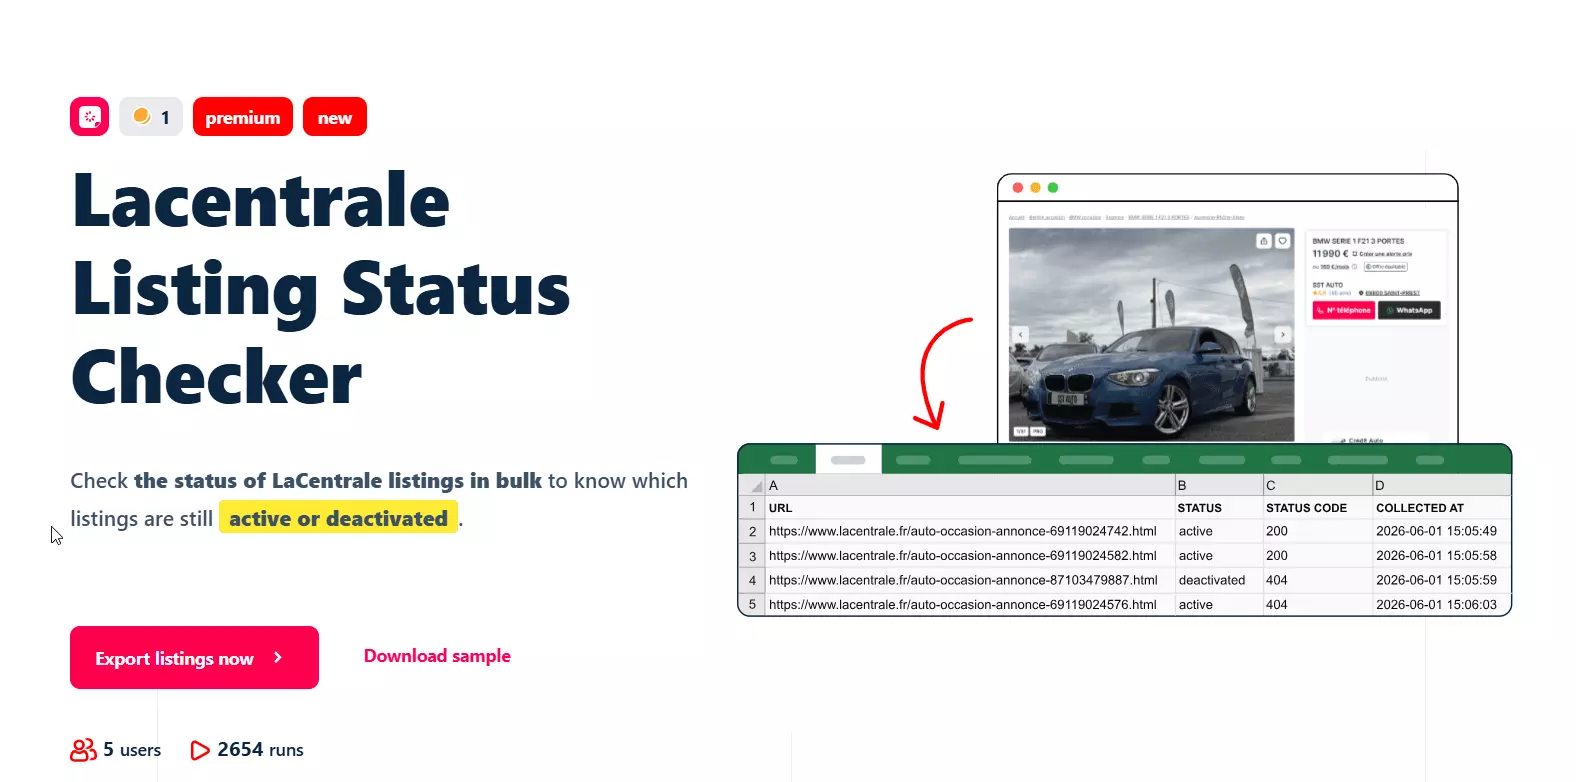The image size is (1576, 782).
Task: Click the coin count badge showing 1
Action: pyautogui.click(x=151, y=117)
